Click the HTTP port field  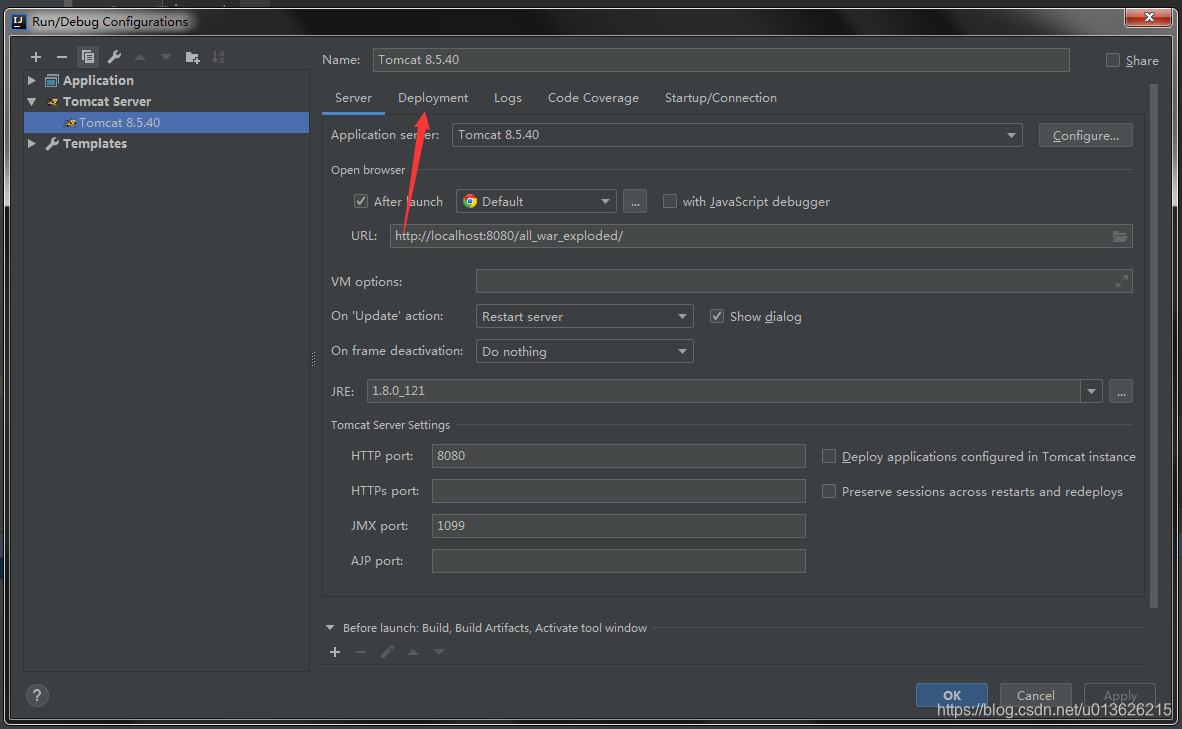618,456
